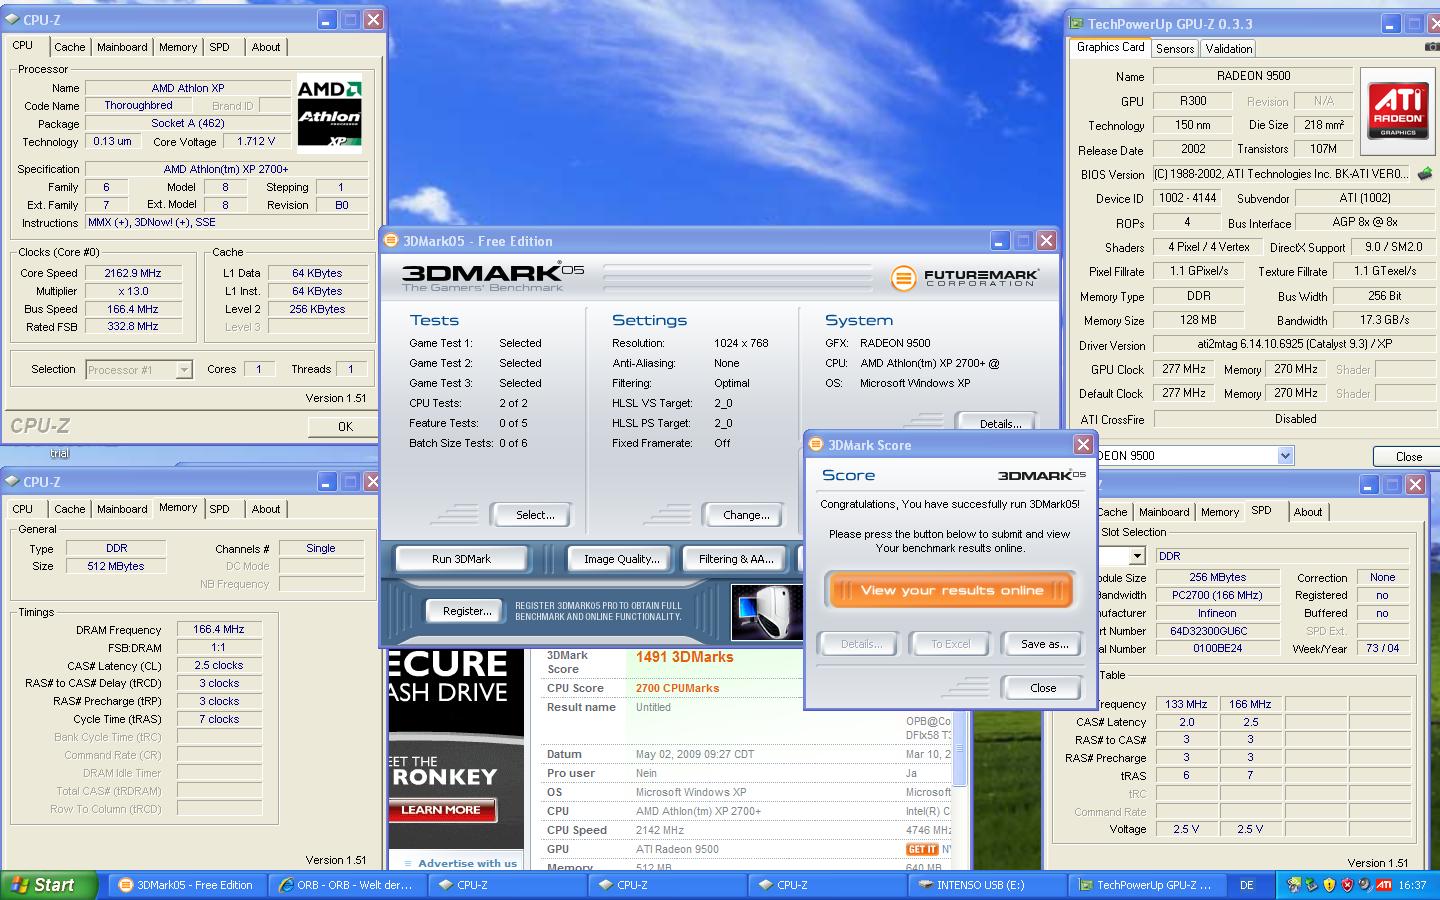Click the 2700 CPUMarks score text
Screen dimensions: 1440x900
[677, 688]
